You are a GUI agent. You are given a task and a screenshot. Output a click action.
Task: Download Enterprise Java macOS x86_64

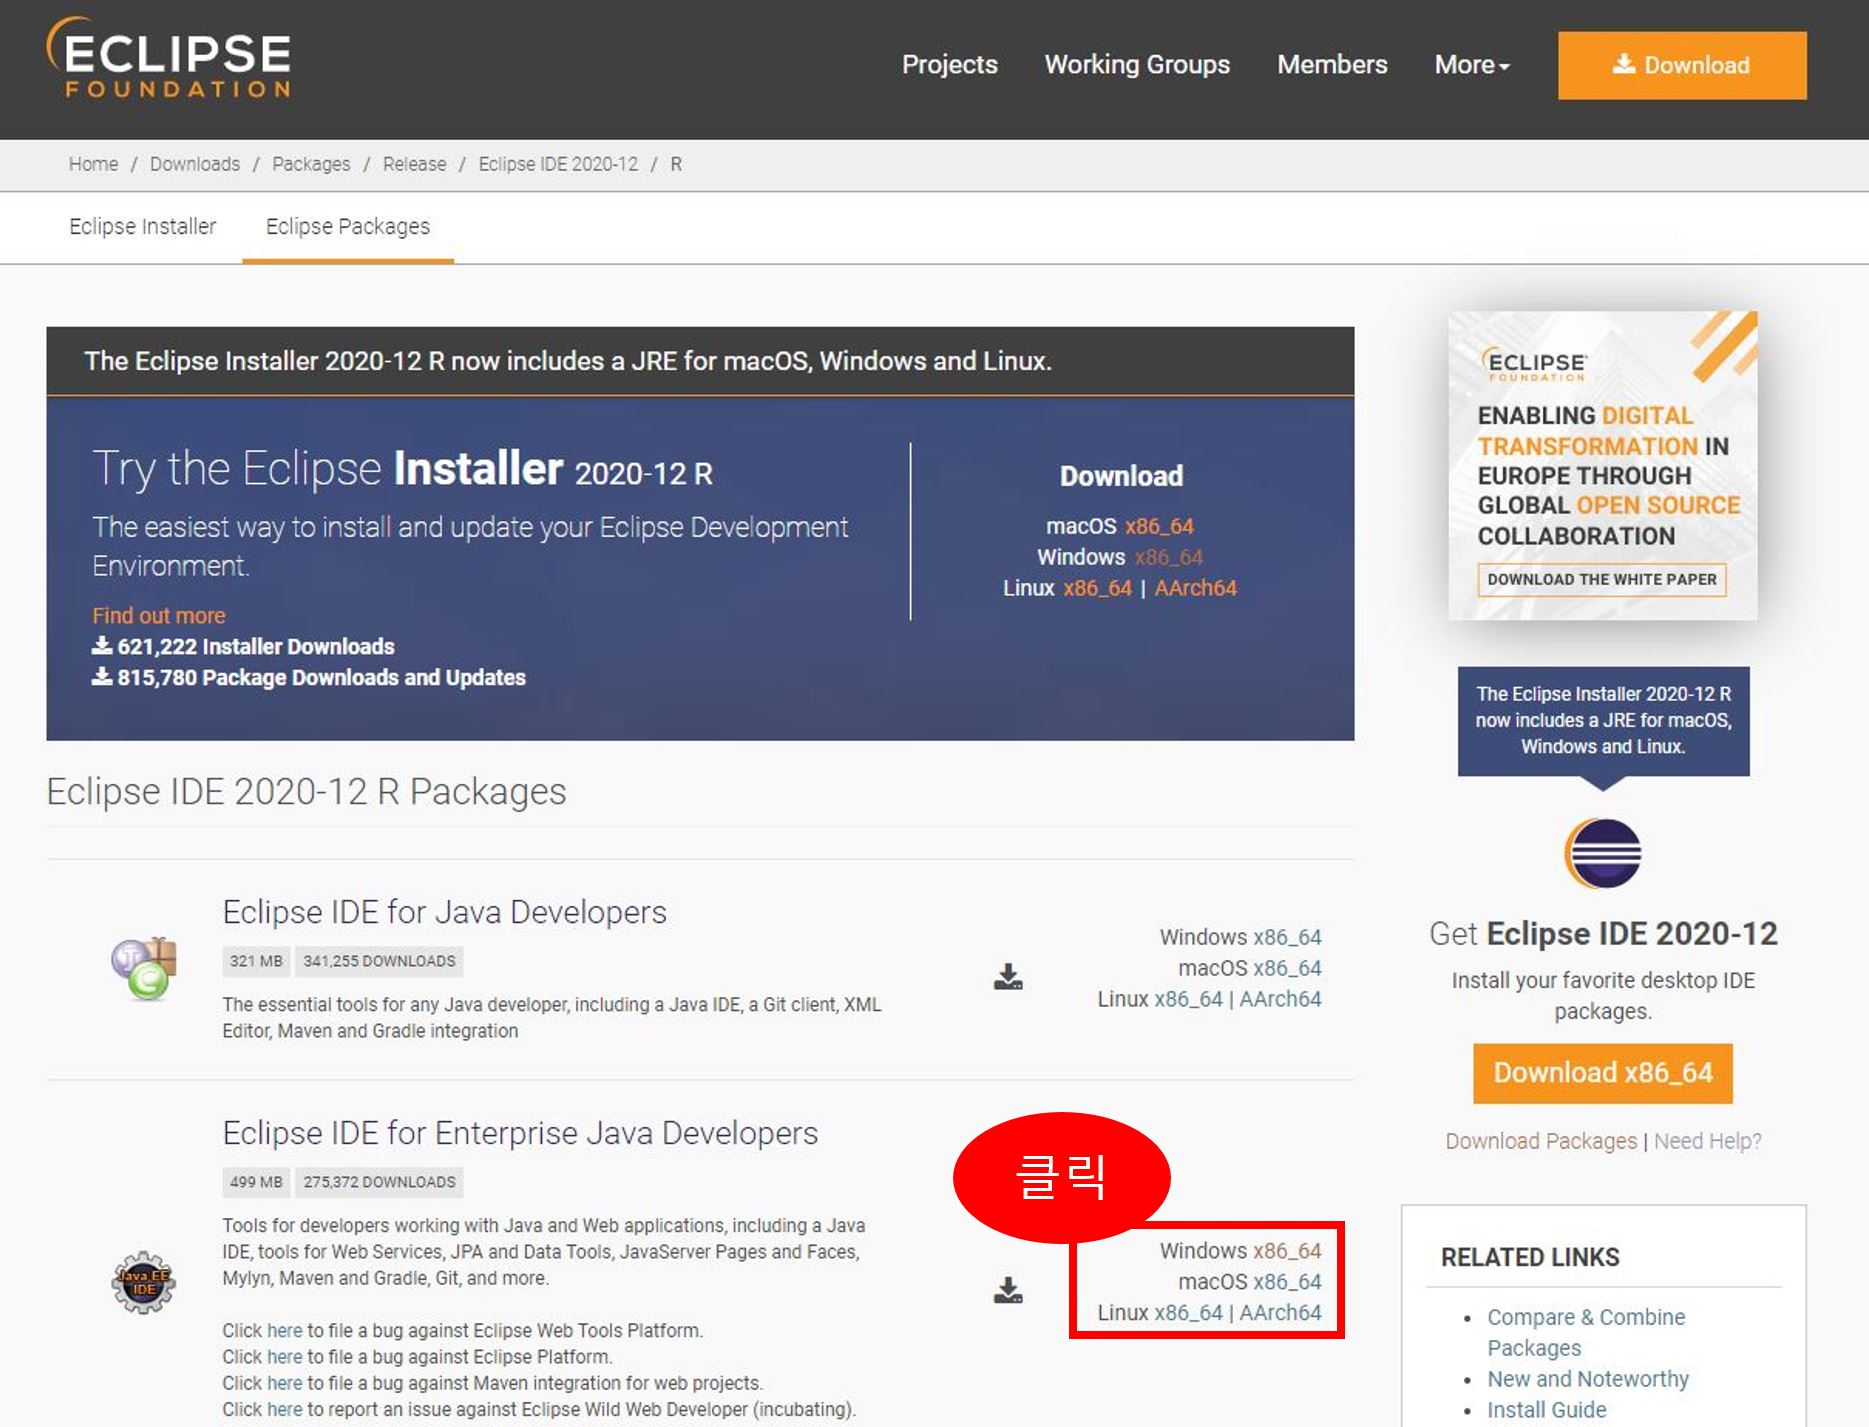click(x=1287, y=1282)
